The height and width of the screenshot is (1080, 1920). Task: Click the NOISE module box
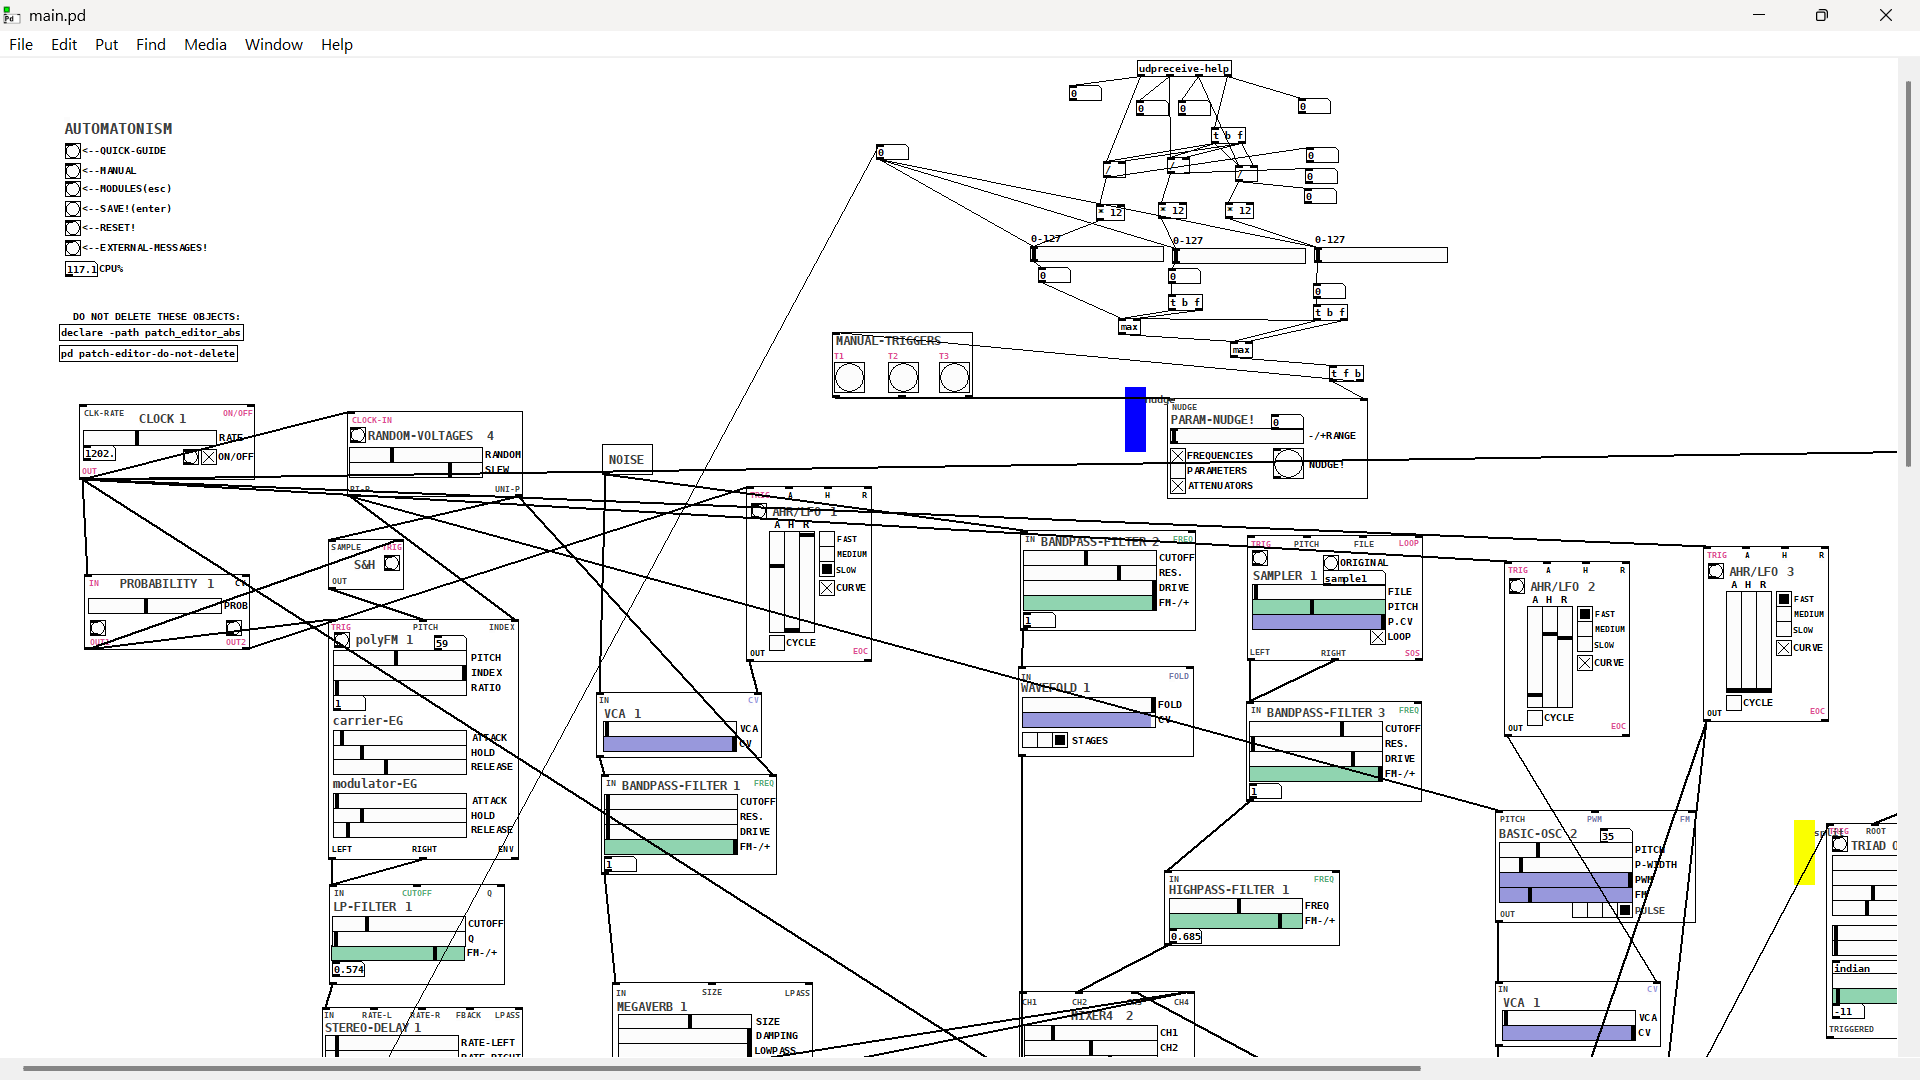coord(627,459)
